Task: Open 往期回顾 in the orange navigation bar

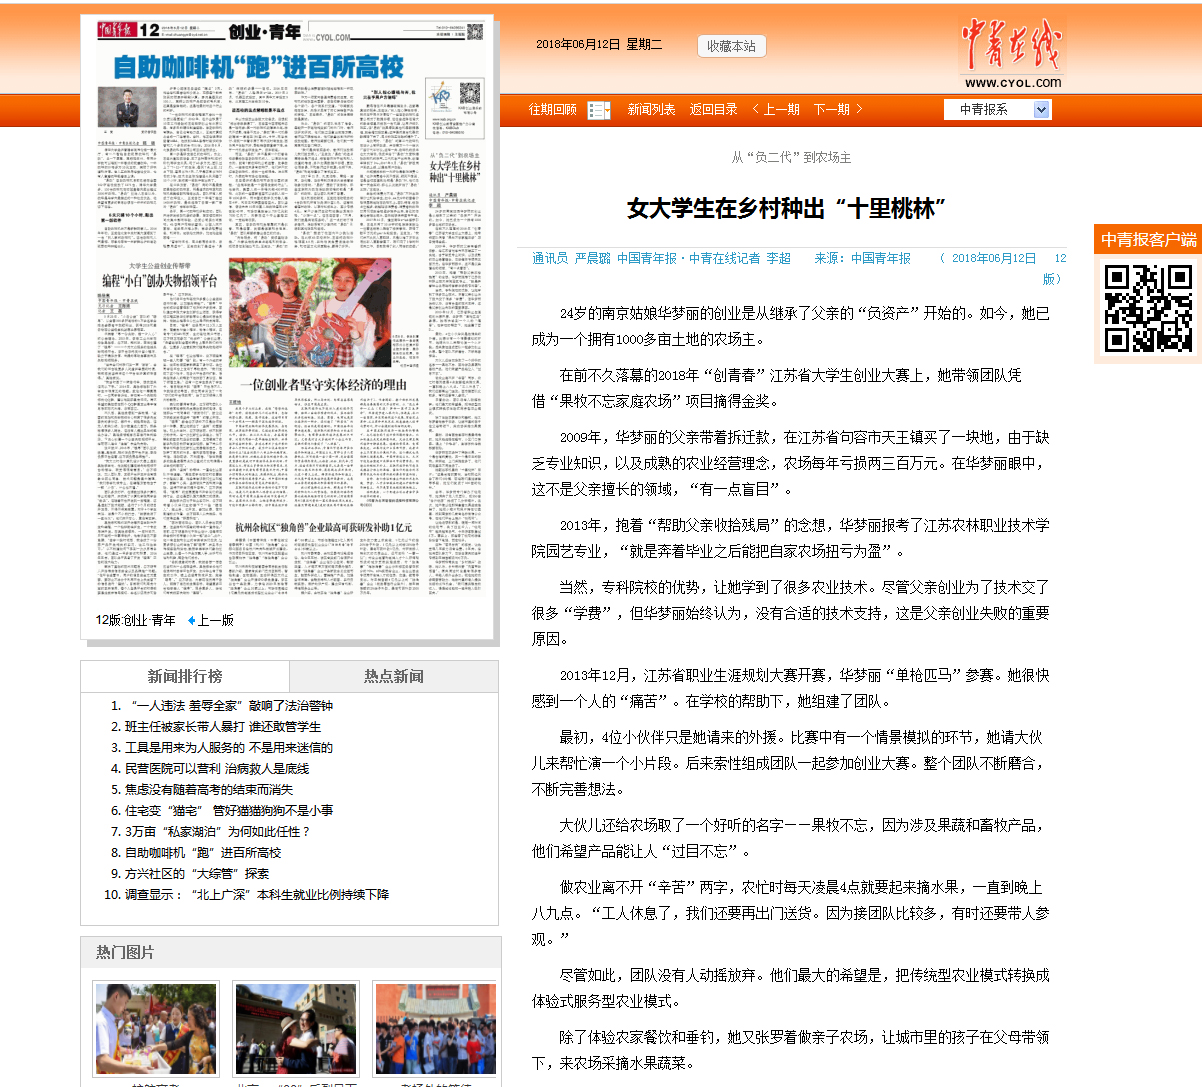Action: pos(553,109)
